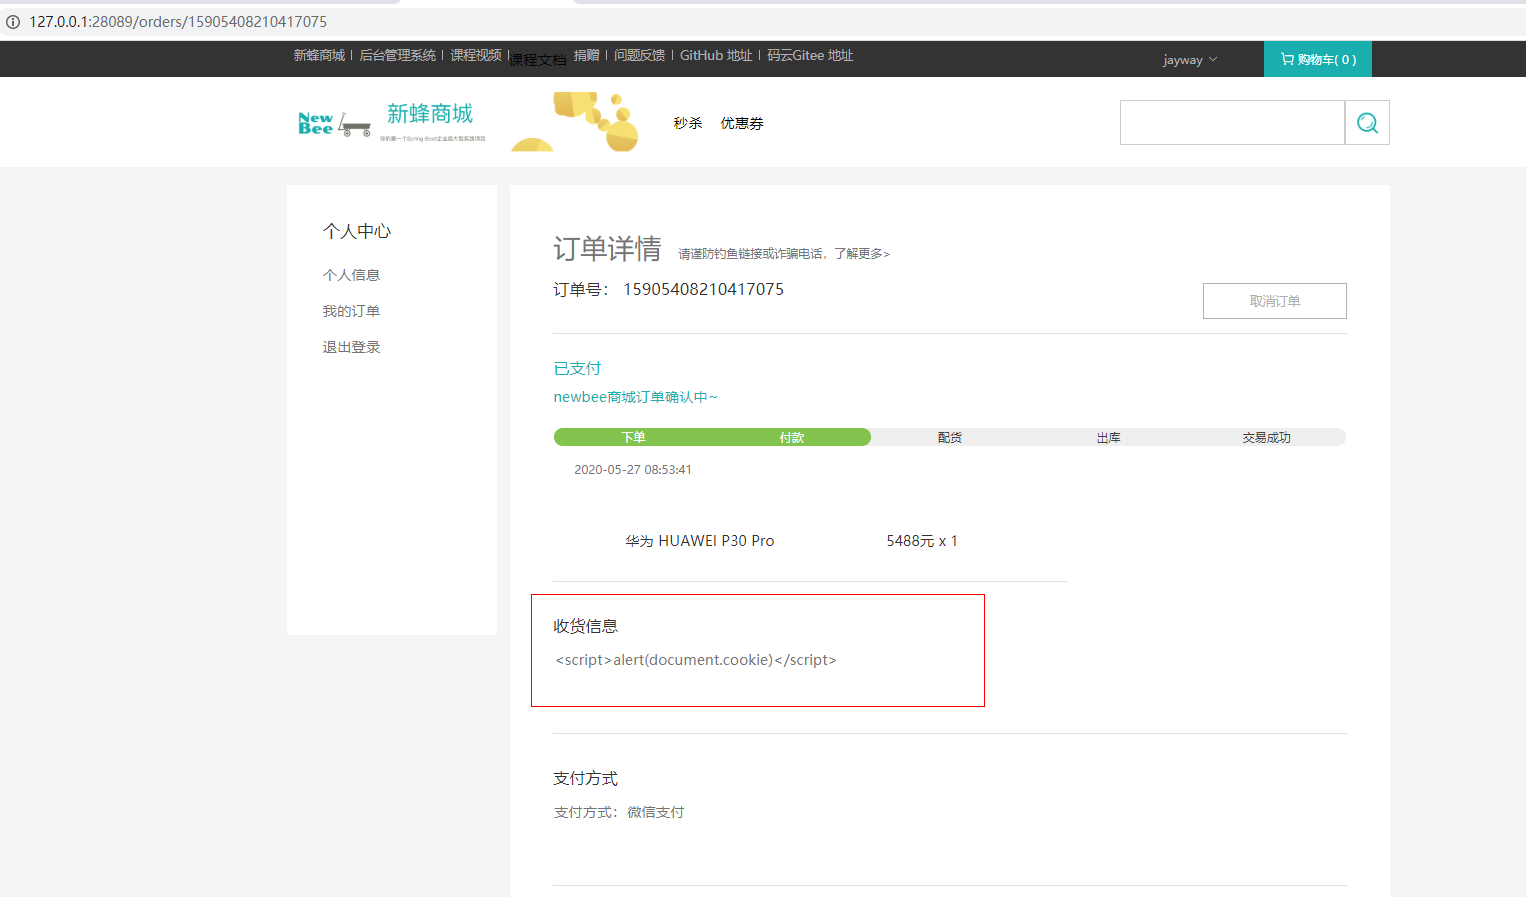Focus the product search input field
1526x897 pixels.
(x=1232, y=123)
